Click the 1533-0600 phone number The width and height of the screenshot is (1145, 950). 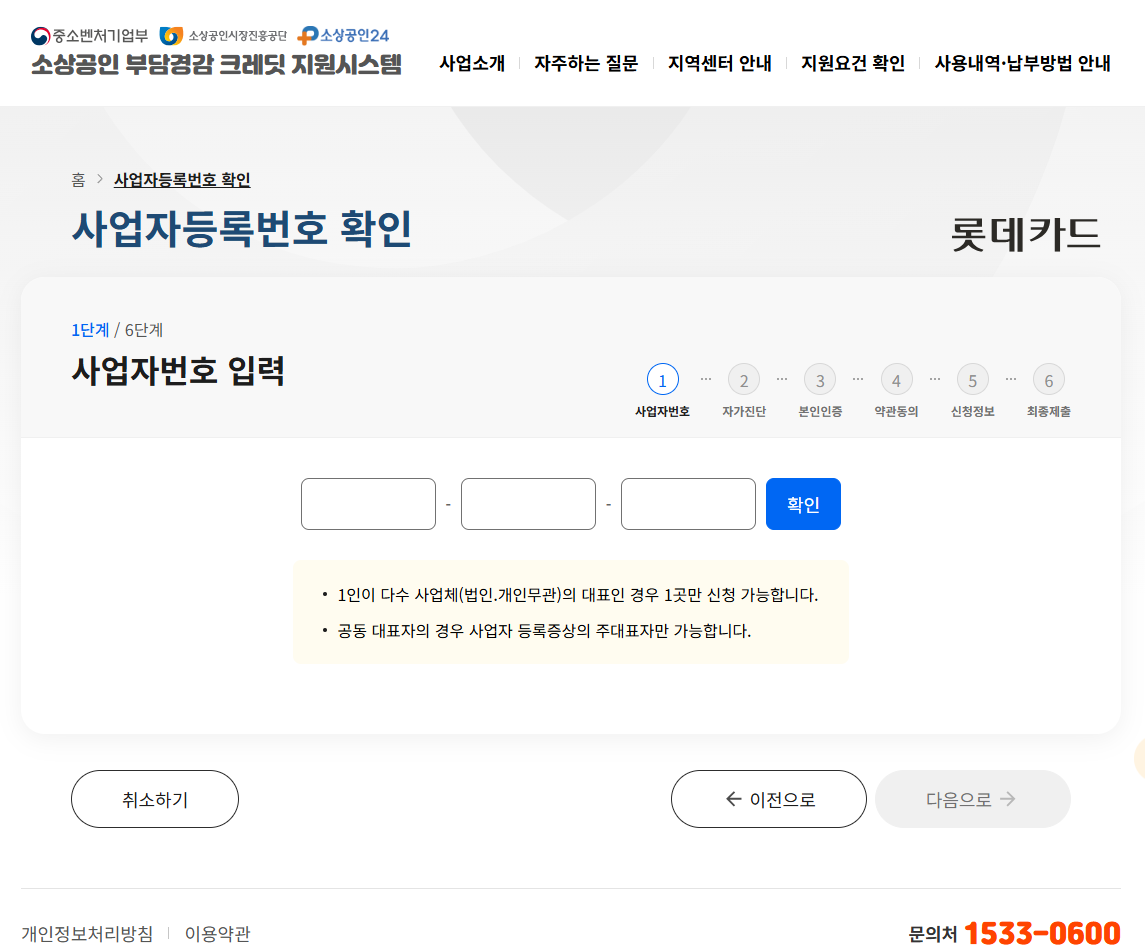(1042, 933)
